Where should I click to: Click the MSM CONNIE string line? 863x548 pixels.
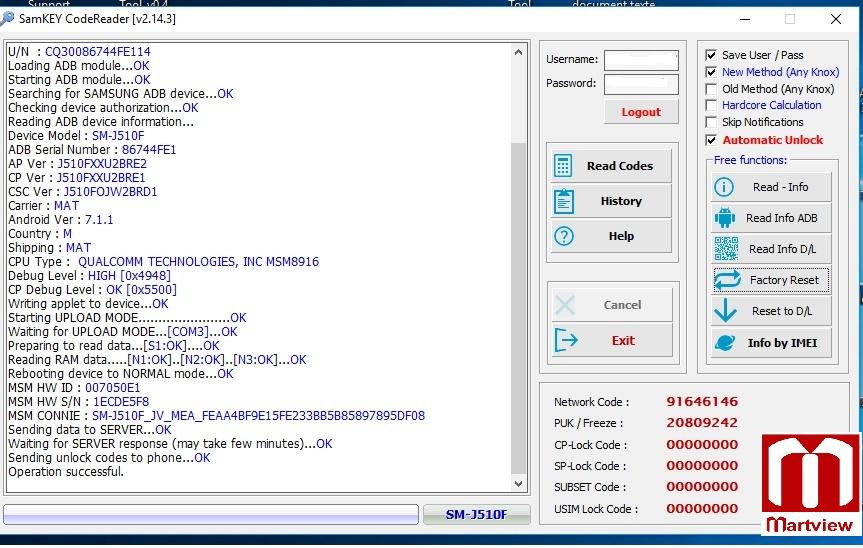pos(216,416)
